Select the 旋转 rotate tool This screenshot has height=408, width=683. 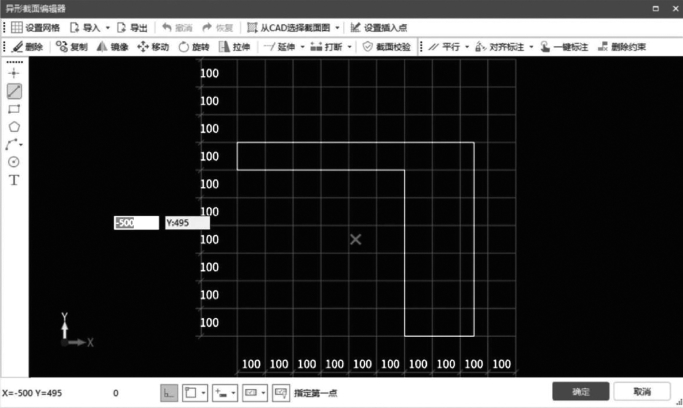pos(194,47)
